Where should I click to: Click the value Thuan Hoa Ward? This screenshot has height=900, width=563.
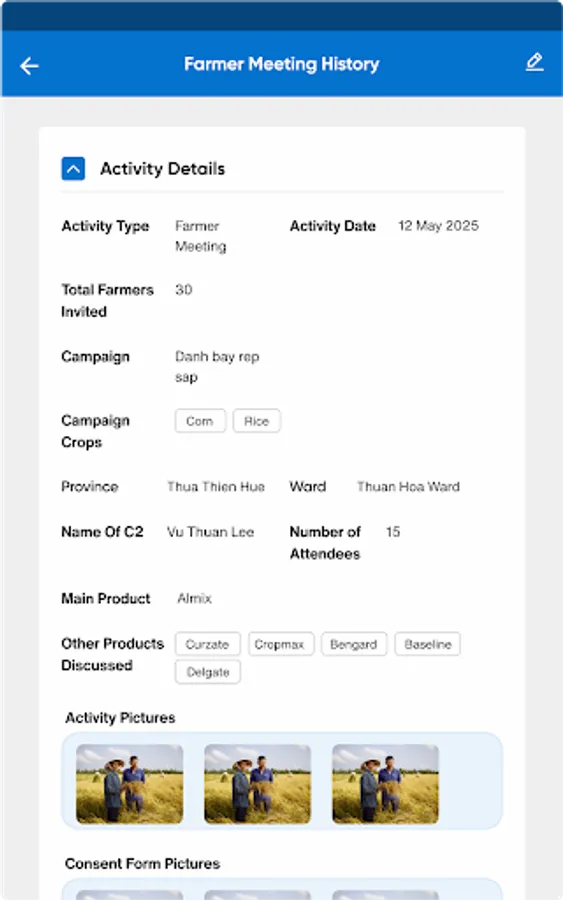click(x=408, y=487)
